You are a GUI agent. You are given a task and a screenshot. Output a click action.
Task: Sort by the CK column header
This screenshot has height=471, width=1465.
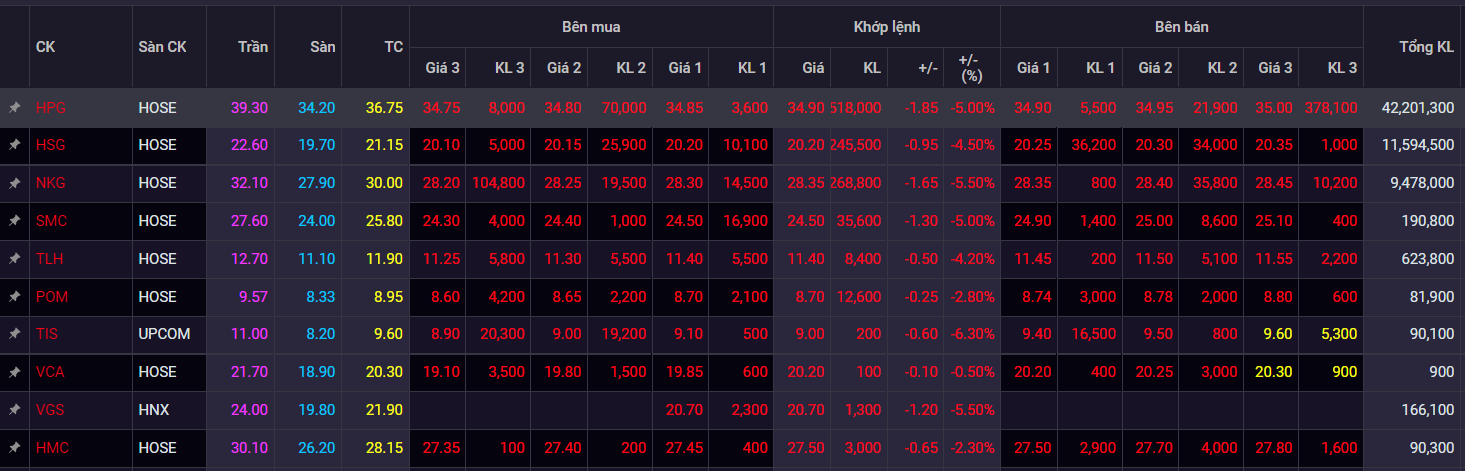tap(45, 47)
